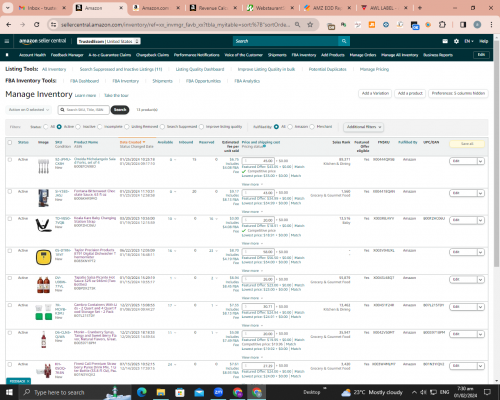Toggle the select-all checkbox in table header

[10, 142]
